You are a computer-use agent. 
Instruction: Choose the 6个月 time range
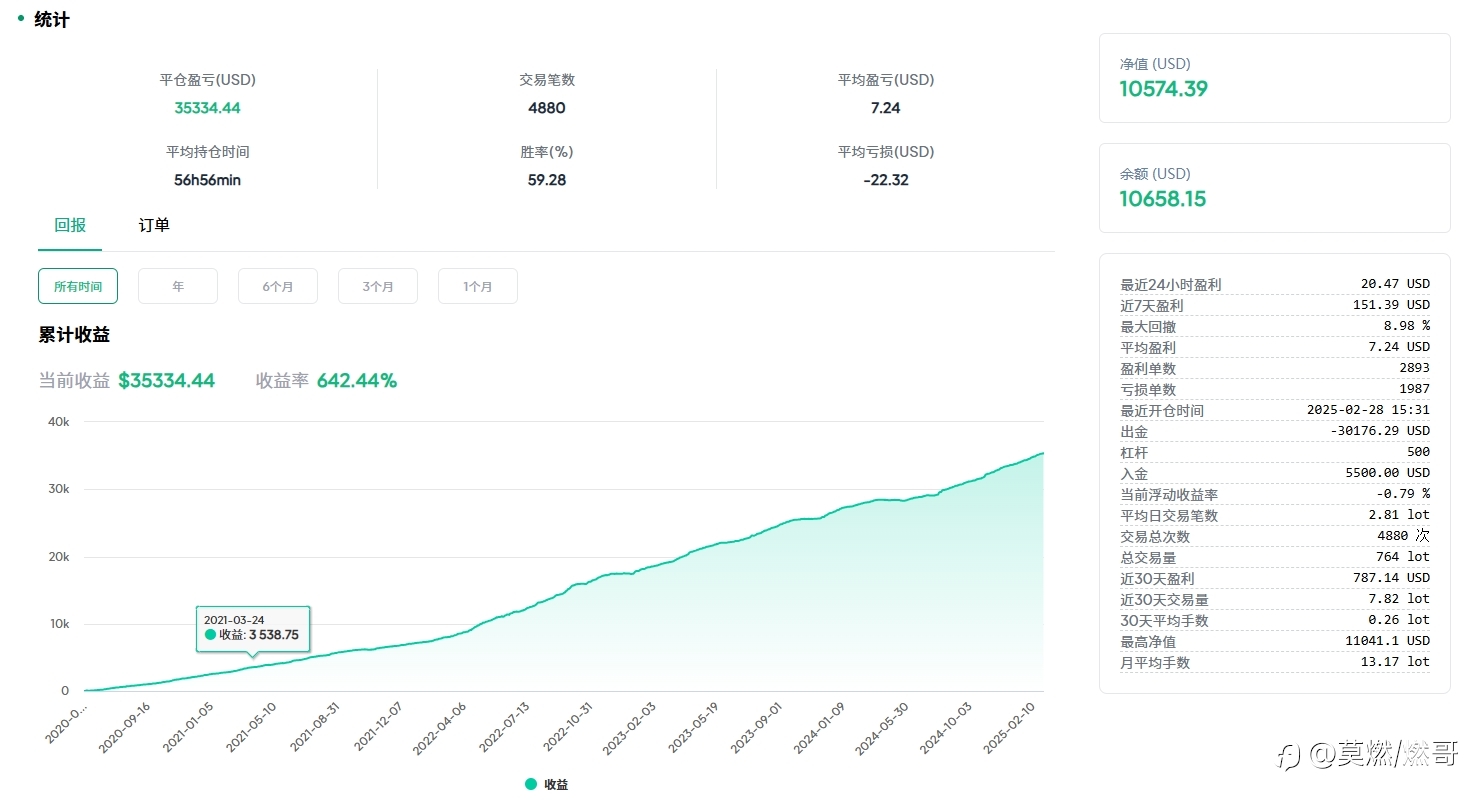278,286
